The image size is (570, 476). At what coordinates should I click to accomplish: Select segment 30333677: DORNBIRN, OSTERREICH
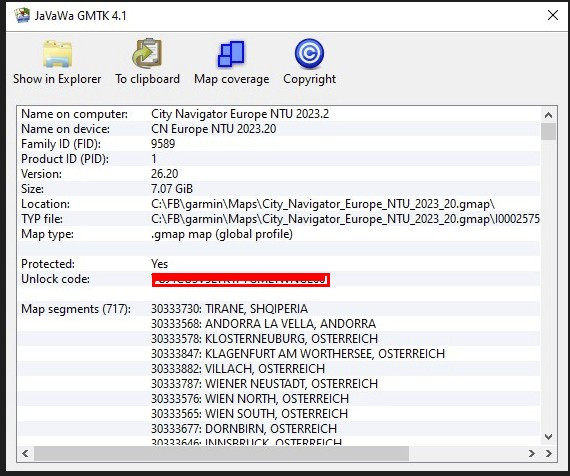pos(244,429)
